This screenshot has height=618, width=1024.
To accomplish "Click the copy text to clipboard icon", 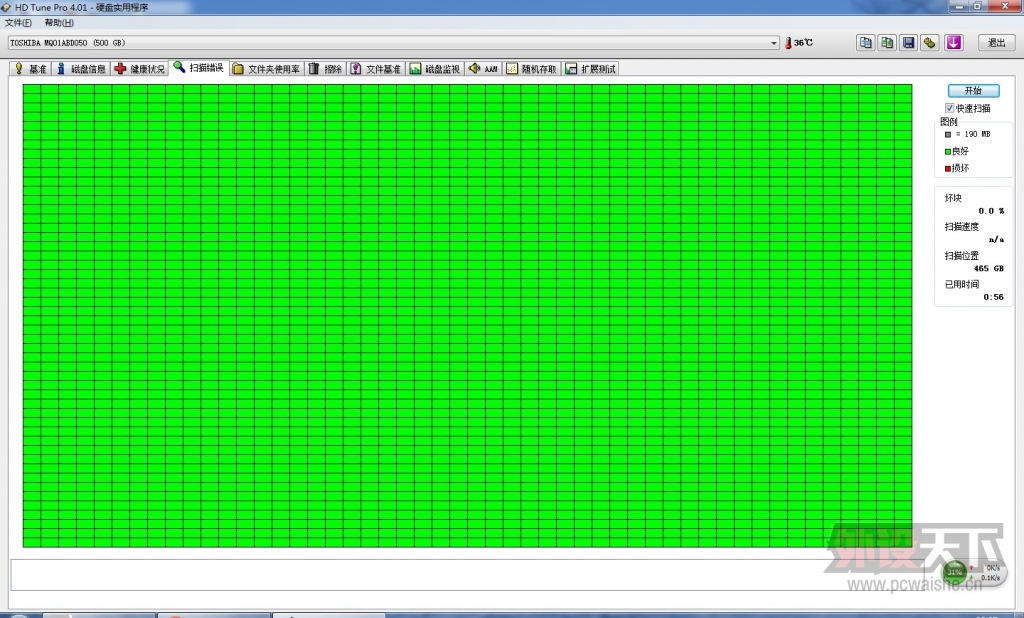I will coord(865,42).
